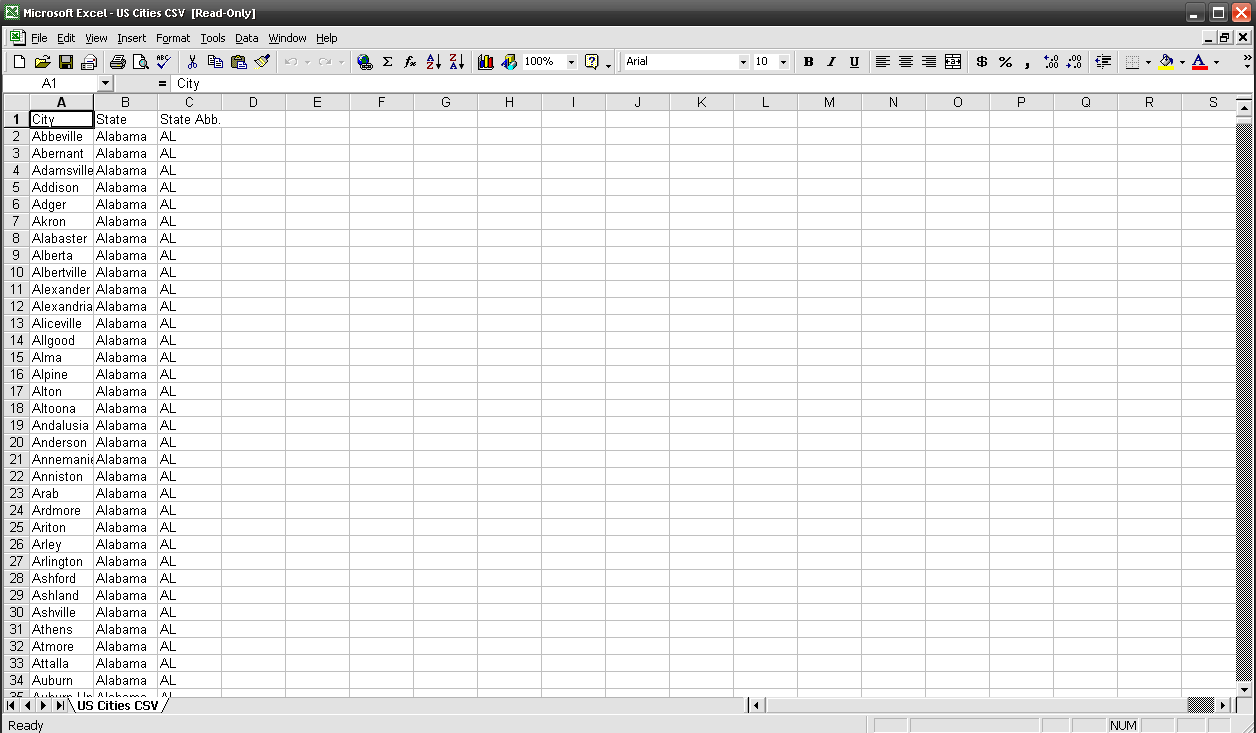Toggle underline formatting
Image resolution: width=1256 pixels, height=733 pixels.
pos(854,62)
